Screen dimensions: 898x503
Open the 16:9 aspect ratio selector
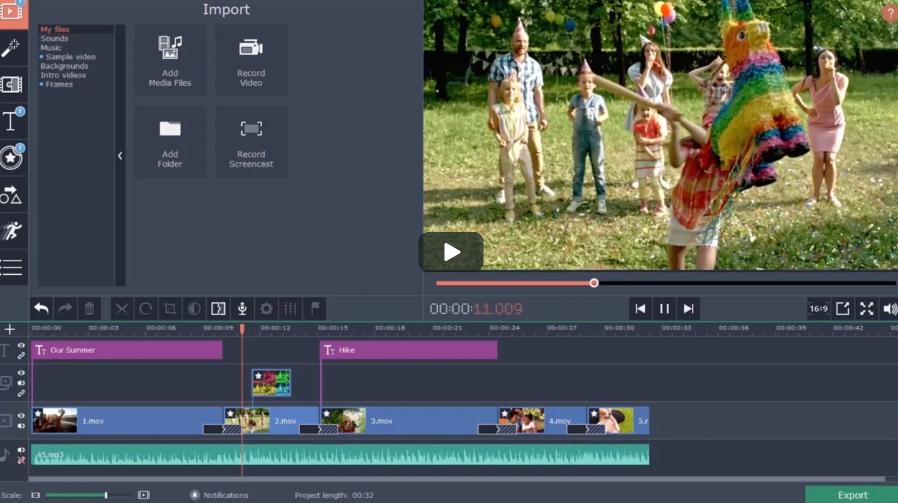(x=818, y=309)
